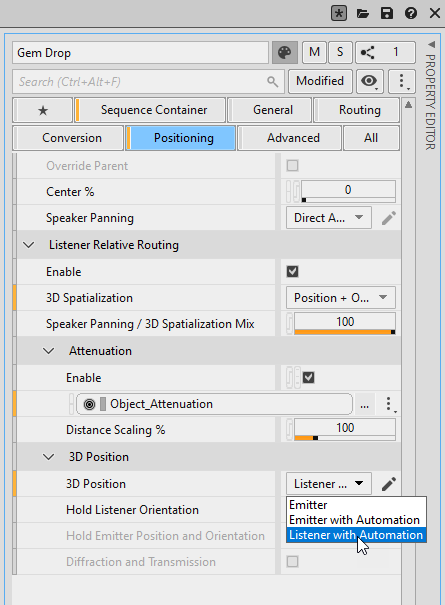The image size is (445, 605).
Task: Click the color palette icon next to Gem Drop
Action: [284, 52]
